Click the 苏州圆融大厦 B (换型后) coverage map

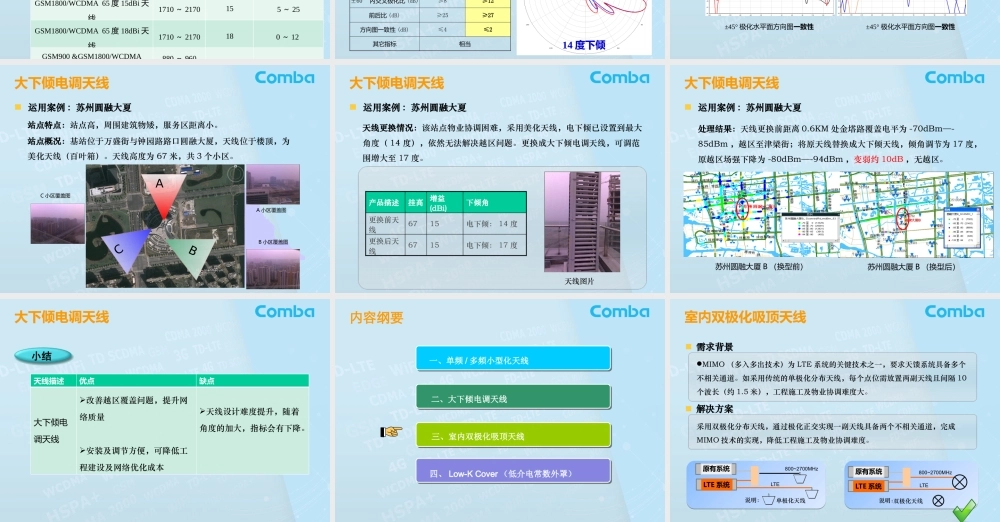916,214
